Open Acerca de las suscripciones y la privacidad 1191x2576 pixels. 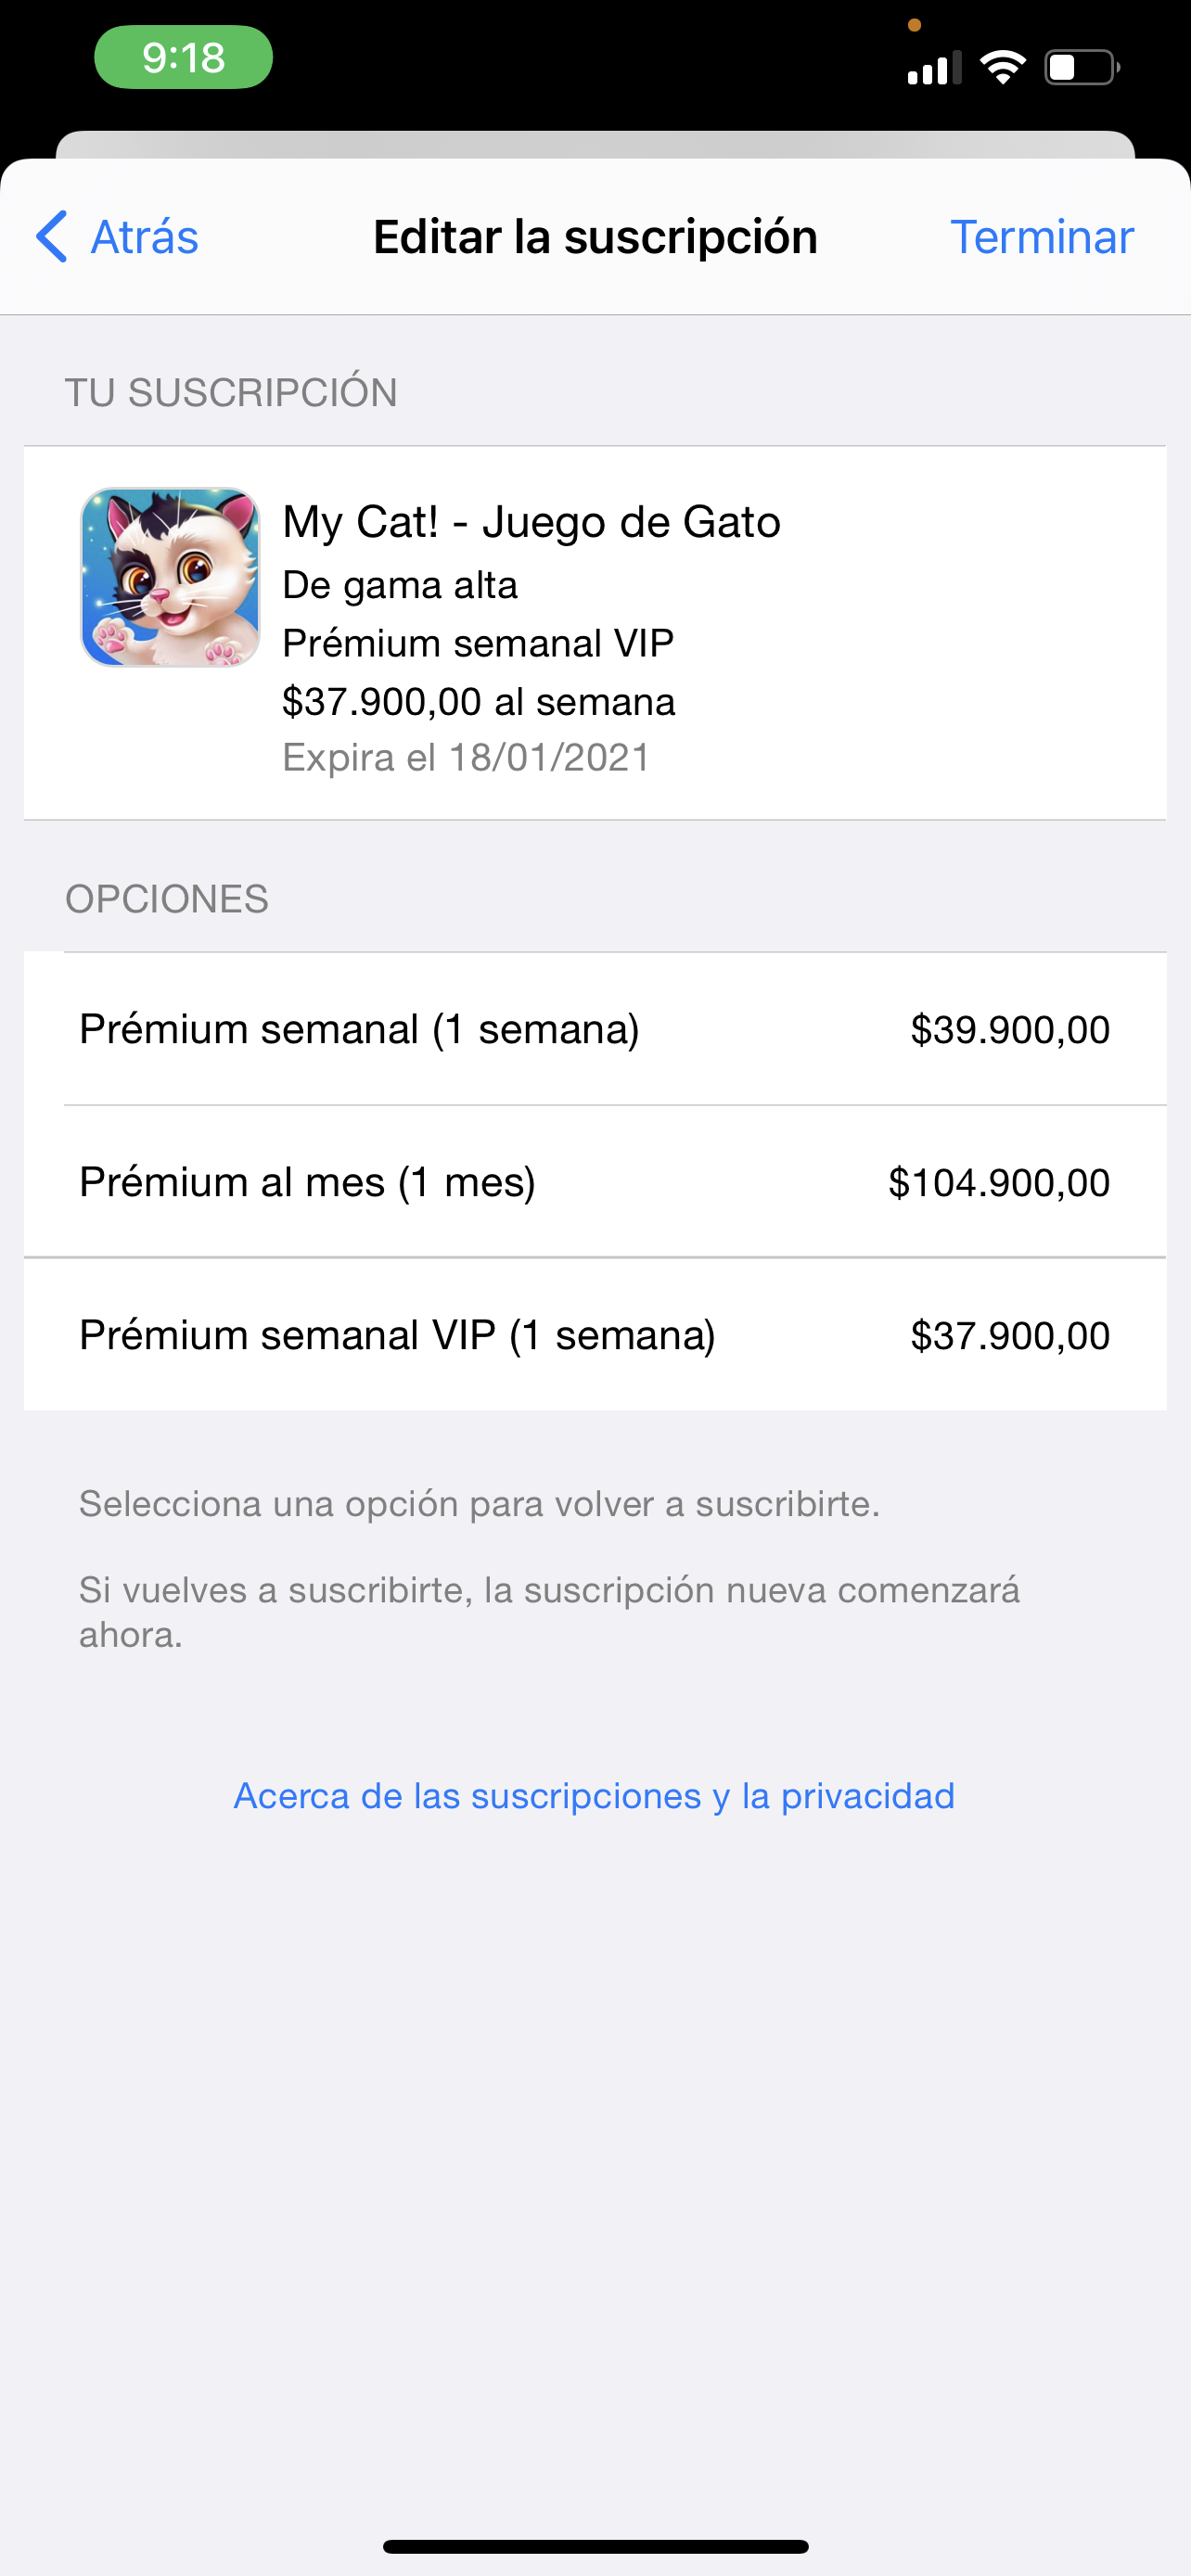click(594, 1796)
